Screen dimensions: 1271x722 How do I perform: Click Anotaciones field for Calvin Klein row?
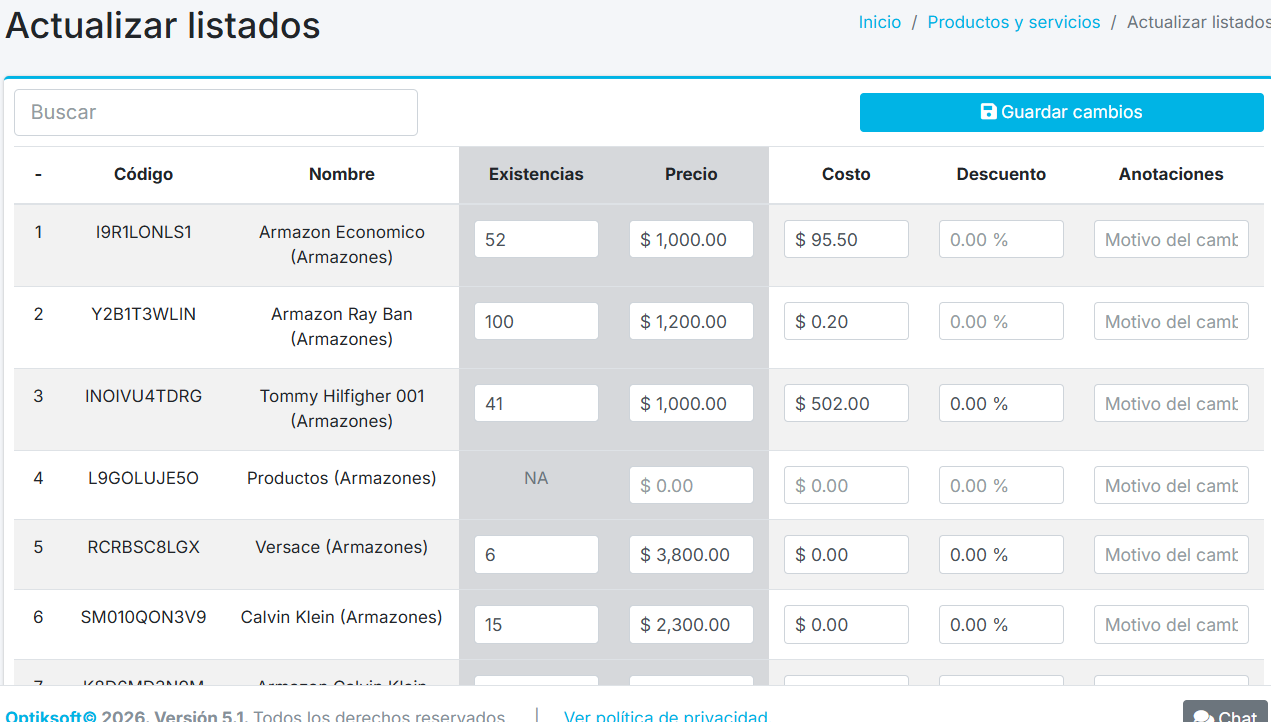coord(1171,625)
